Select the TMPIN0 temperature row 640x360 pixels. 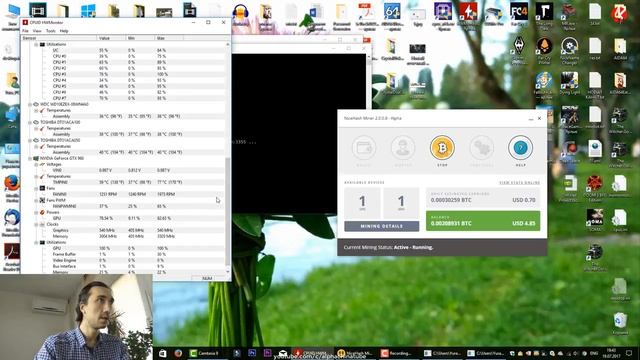(124, 182)
